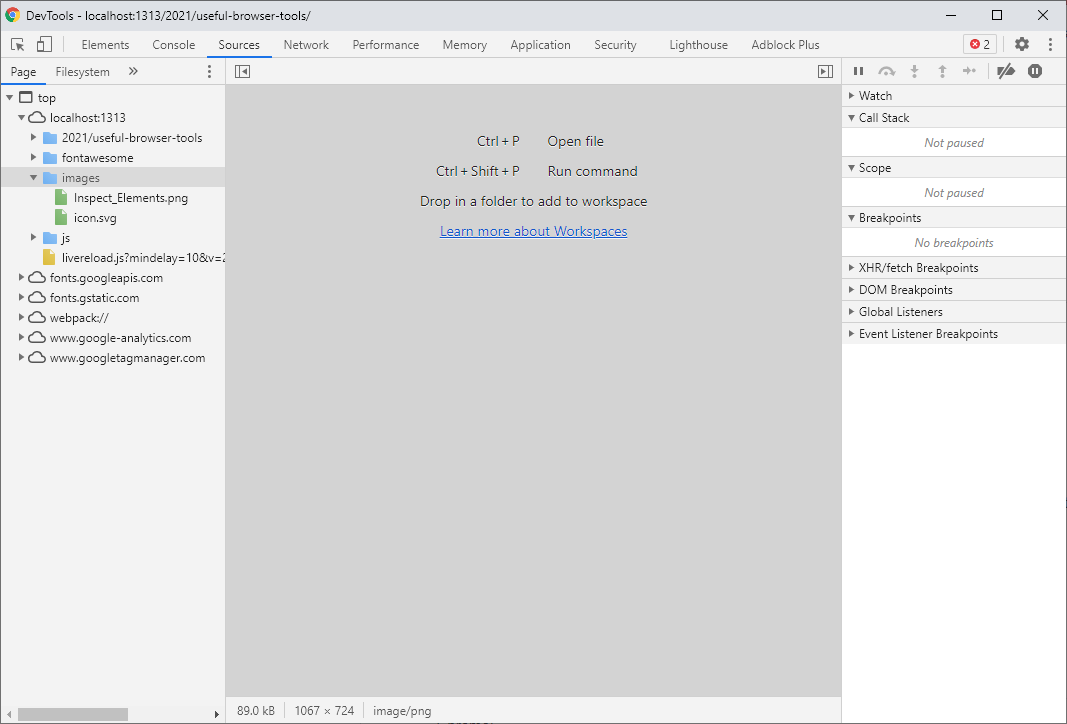Open the Security tab
The width and height of the screenshot is (1067, 724).
coord(615,45)
